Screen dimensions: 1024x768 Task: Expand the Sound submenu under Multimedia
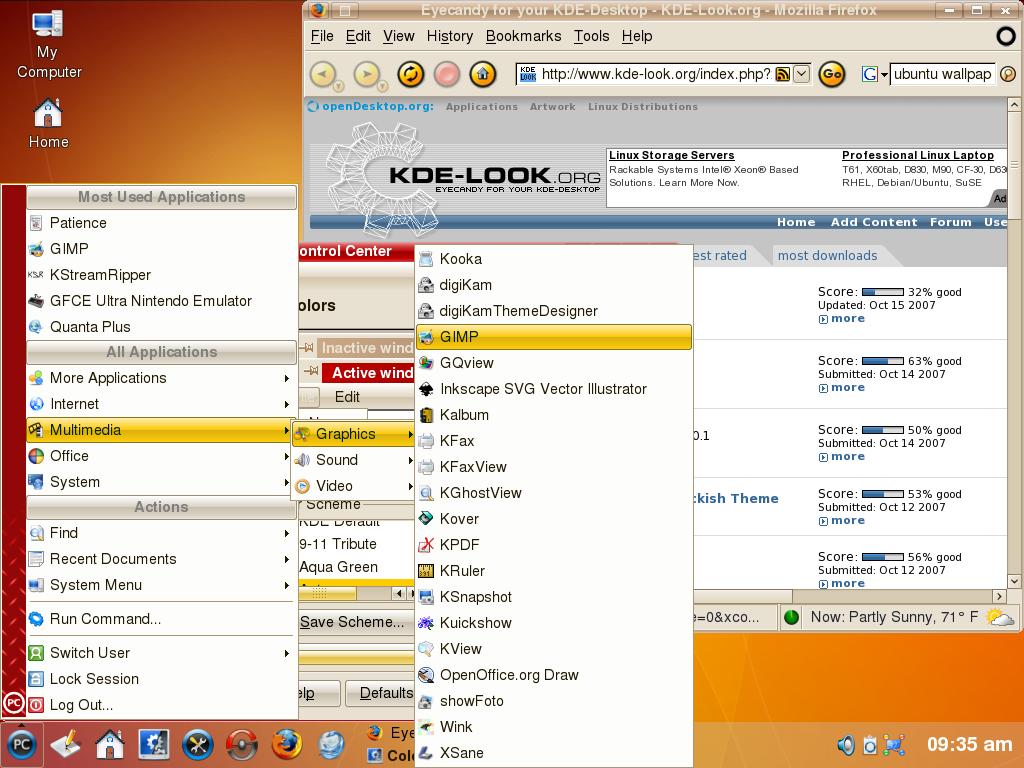(353, 460)
